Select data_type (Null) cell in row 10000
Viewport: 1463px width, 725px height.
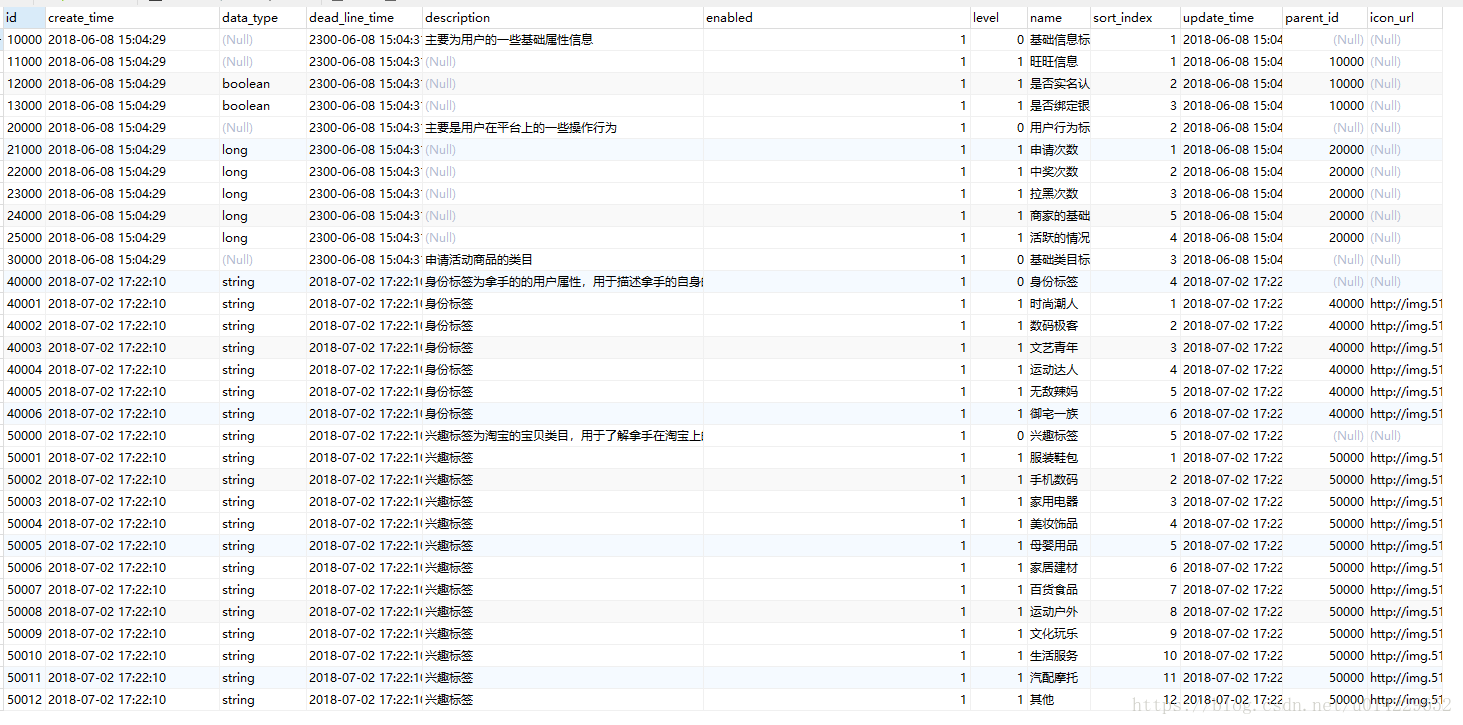(263, 40)
